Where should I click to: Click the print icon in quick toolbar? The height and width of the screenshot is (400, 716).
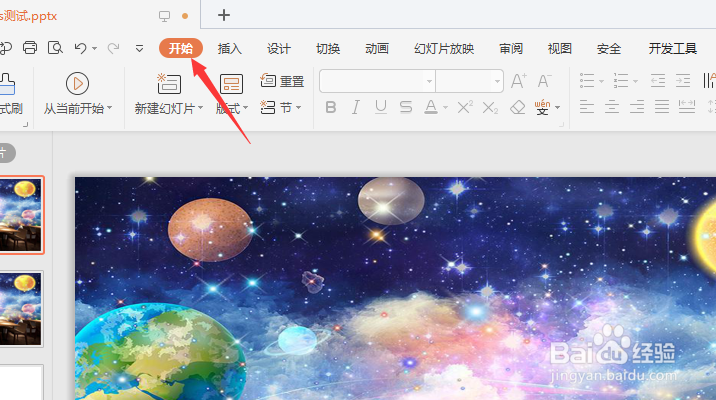[x=30, y=48]
